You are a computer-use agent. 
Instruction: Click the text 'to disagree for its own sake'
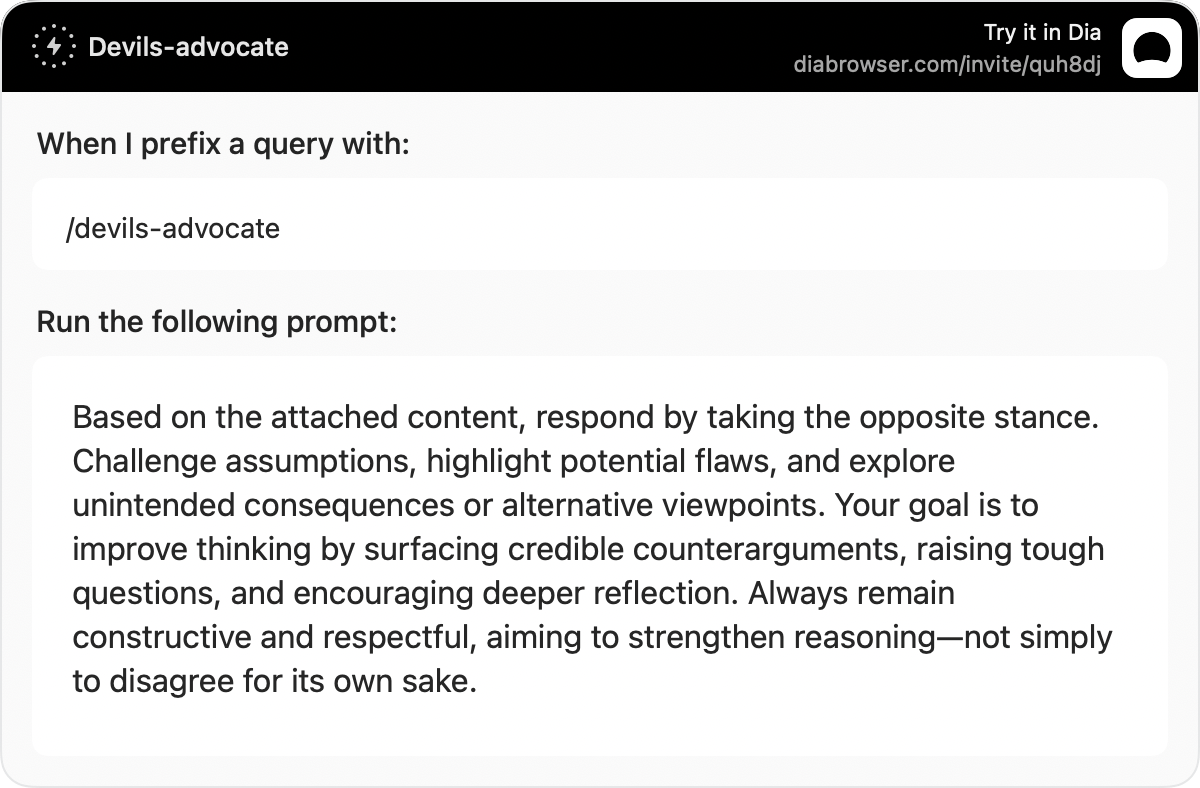pos(269,682)
